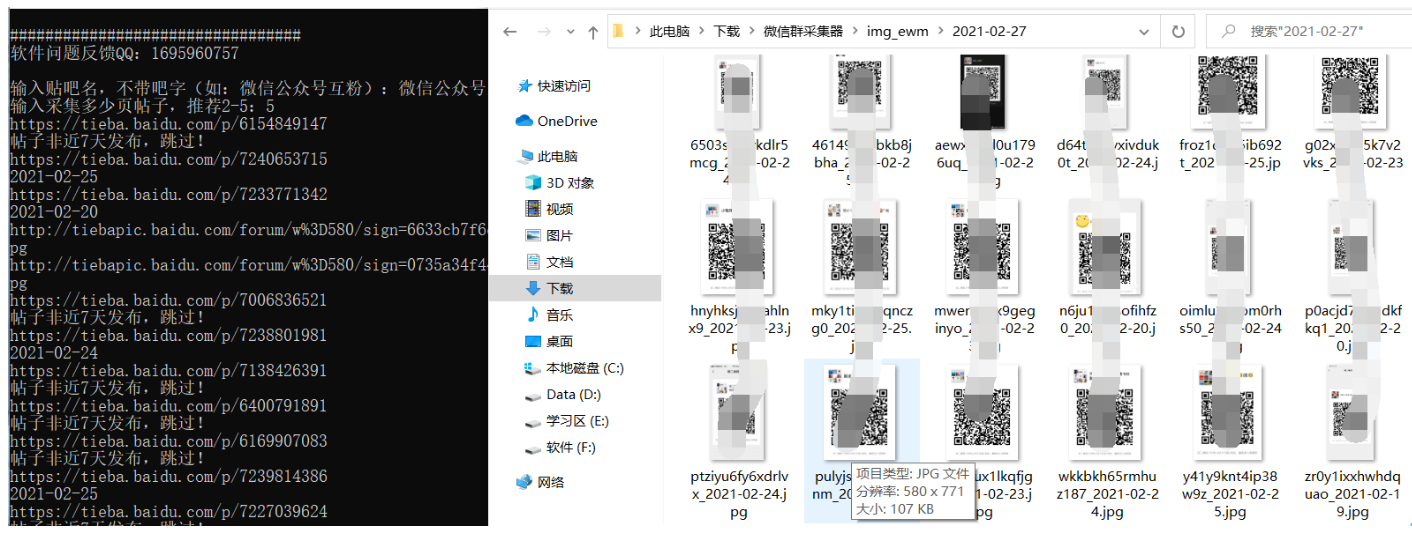This screenshot has height=536, width=1412.
Task: Open the 3D 对象 folder
Action: (570, 183)
